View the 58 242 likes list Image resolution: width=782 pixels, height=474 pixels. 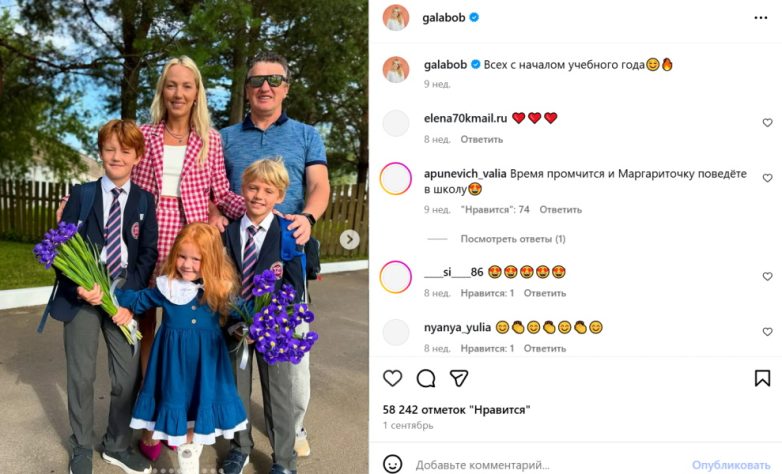(456, 410)
